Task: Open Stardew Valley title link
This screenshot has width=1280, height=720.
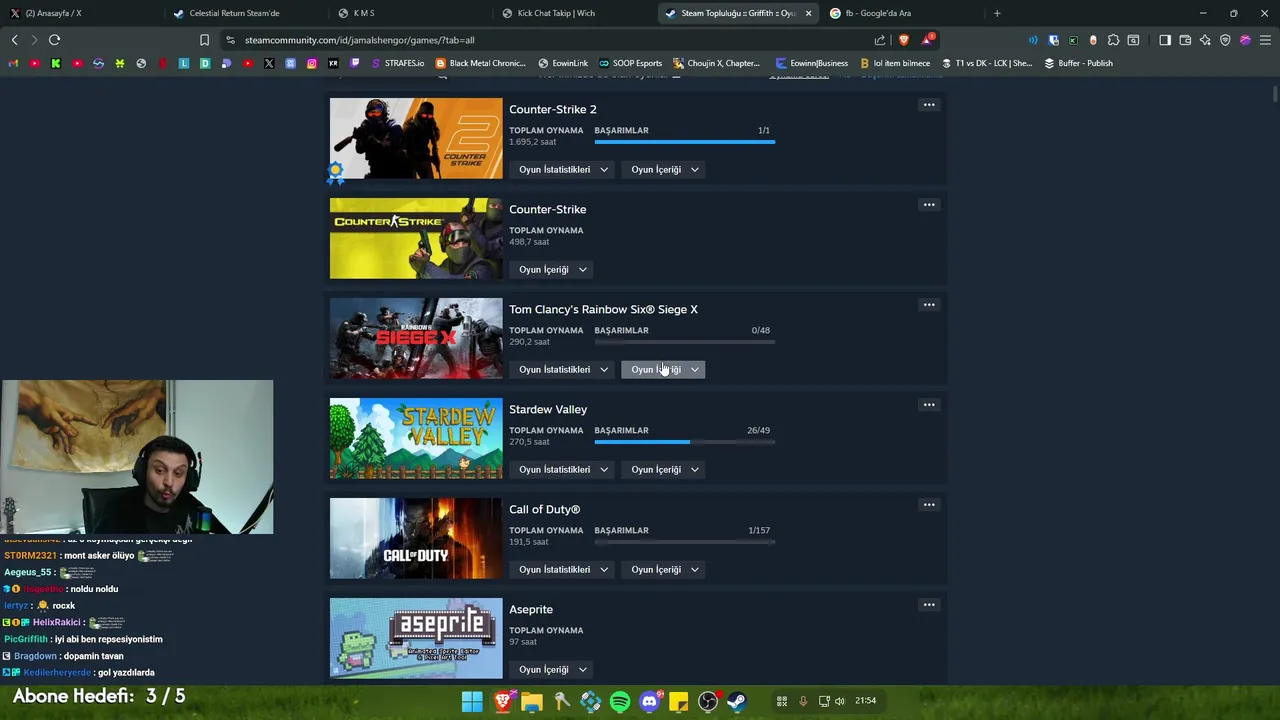Action: pyautogui.click(x=548, y=409)
